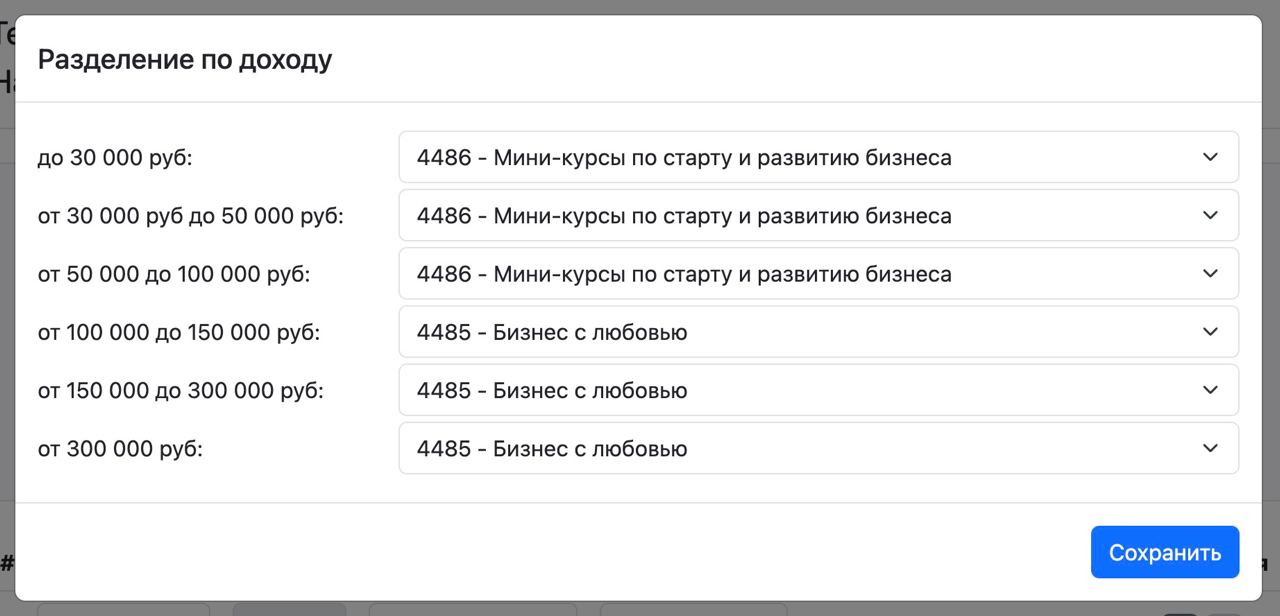Click the chevron arrow in the 'до 30 000 руб' row
The width and height of the screenshot is (1280, 616).
pyautogui.click(x=1210, y=157)
